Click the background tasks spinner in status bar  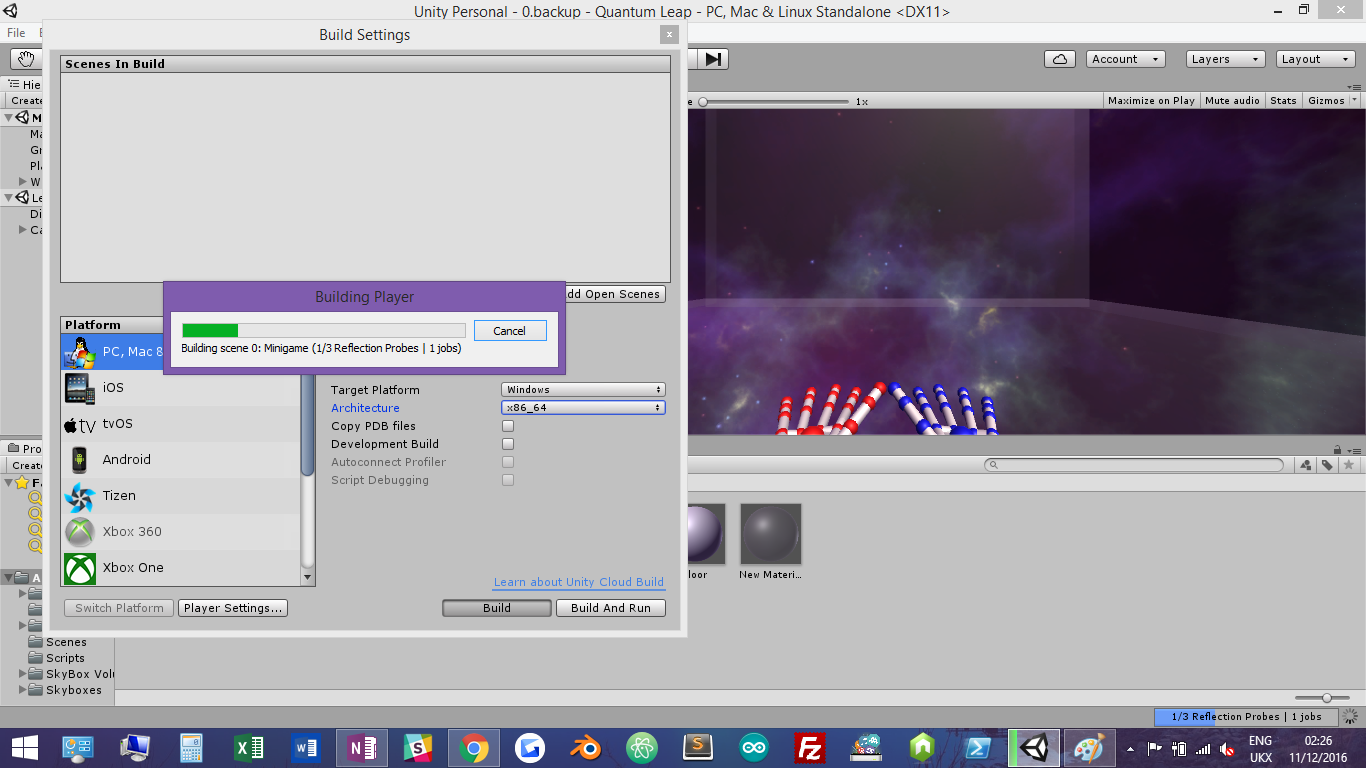(x=1351, y=716)
